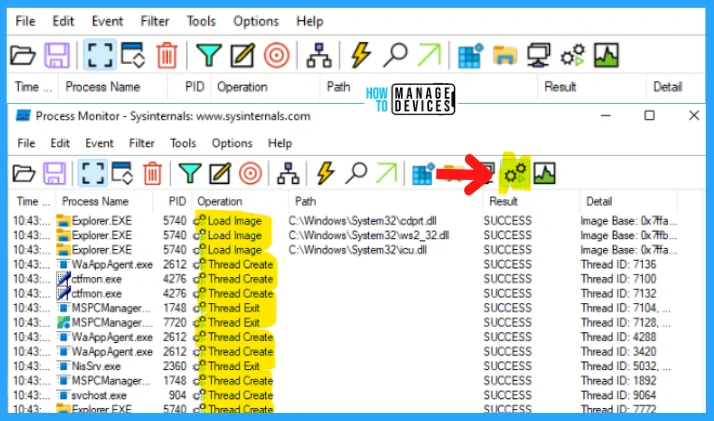Image resolution: width=714 pixels, height=421 pixels.
Task: Click lightning bolt icon in front window
Action: [326, 173]
